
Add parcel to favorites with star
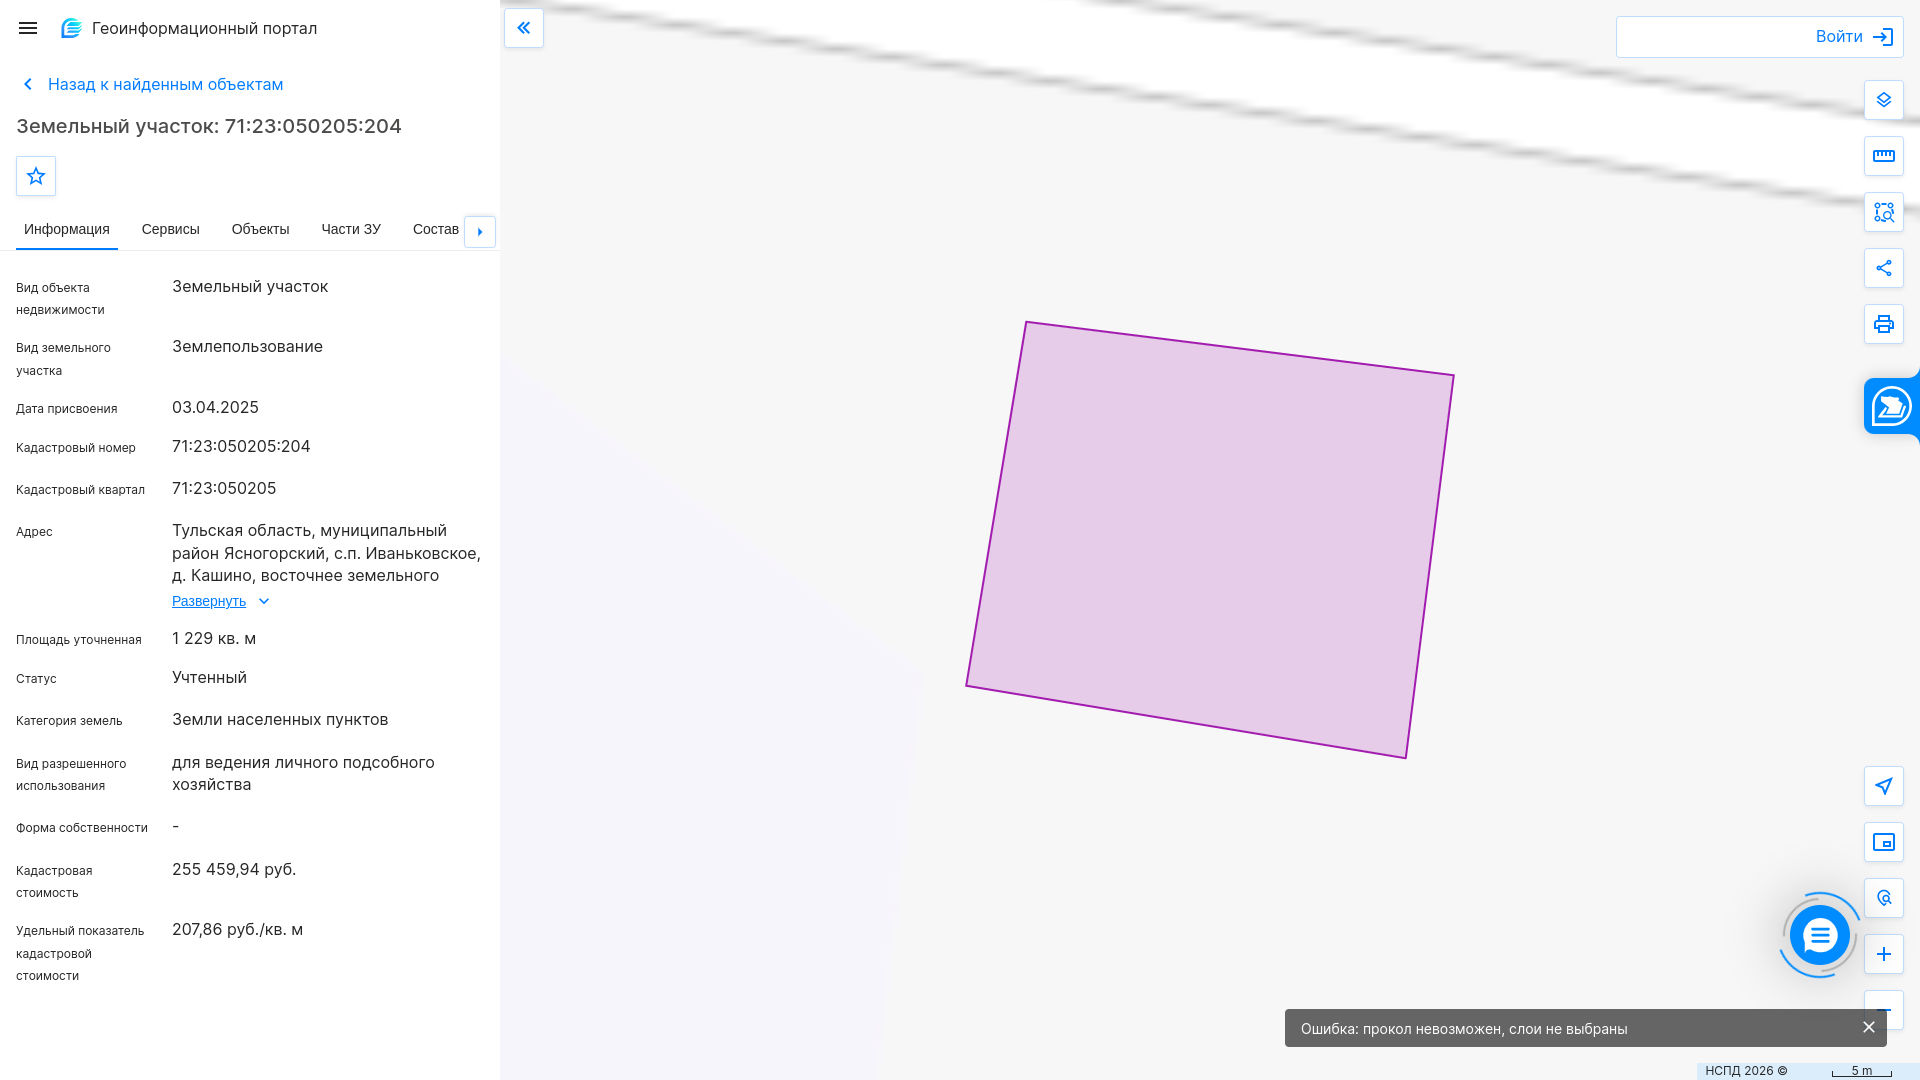tap(36, 176)
